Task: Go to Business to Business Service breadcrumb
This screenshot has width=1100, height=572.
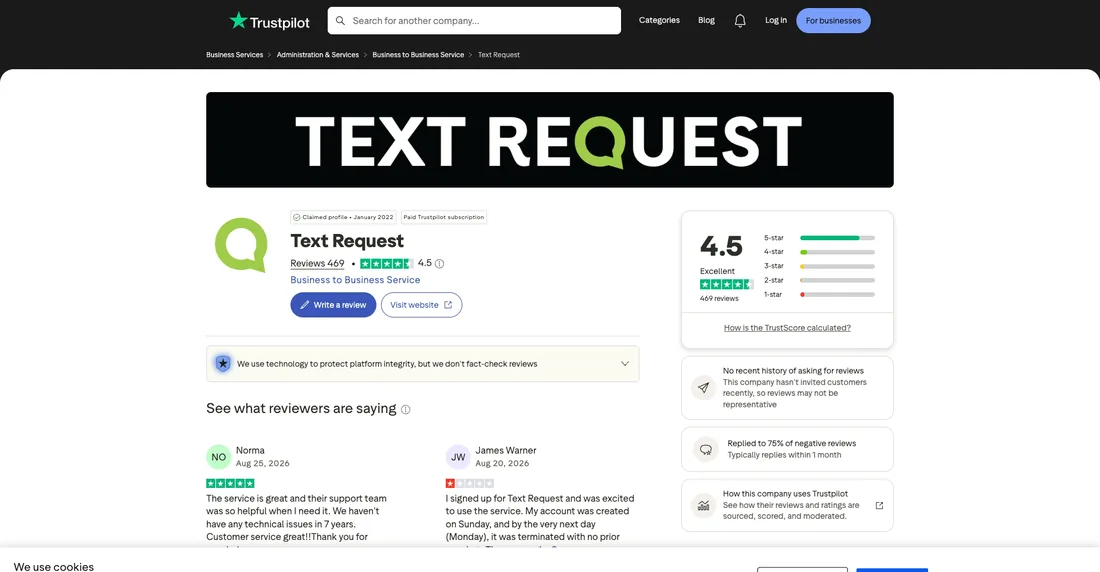Action: (418, 55)
